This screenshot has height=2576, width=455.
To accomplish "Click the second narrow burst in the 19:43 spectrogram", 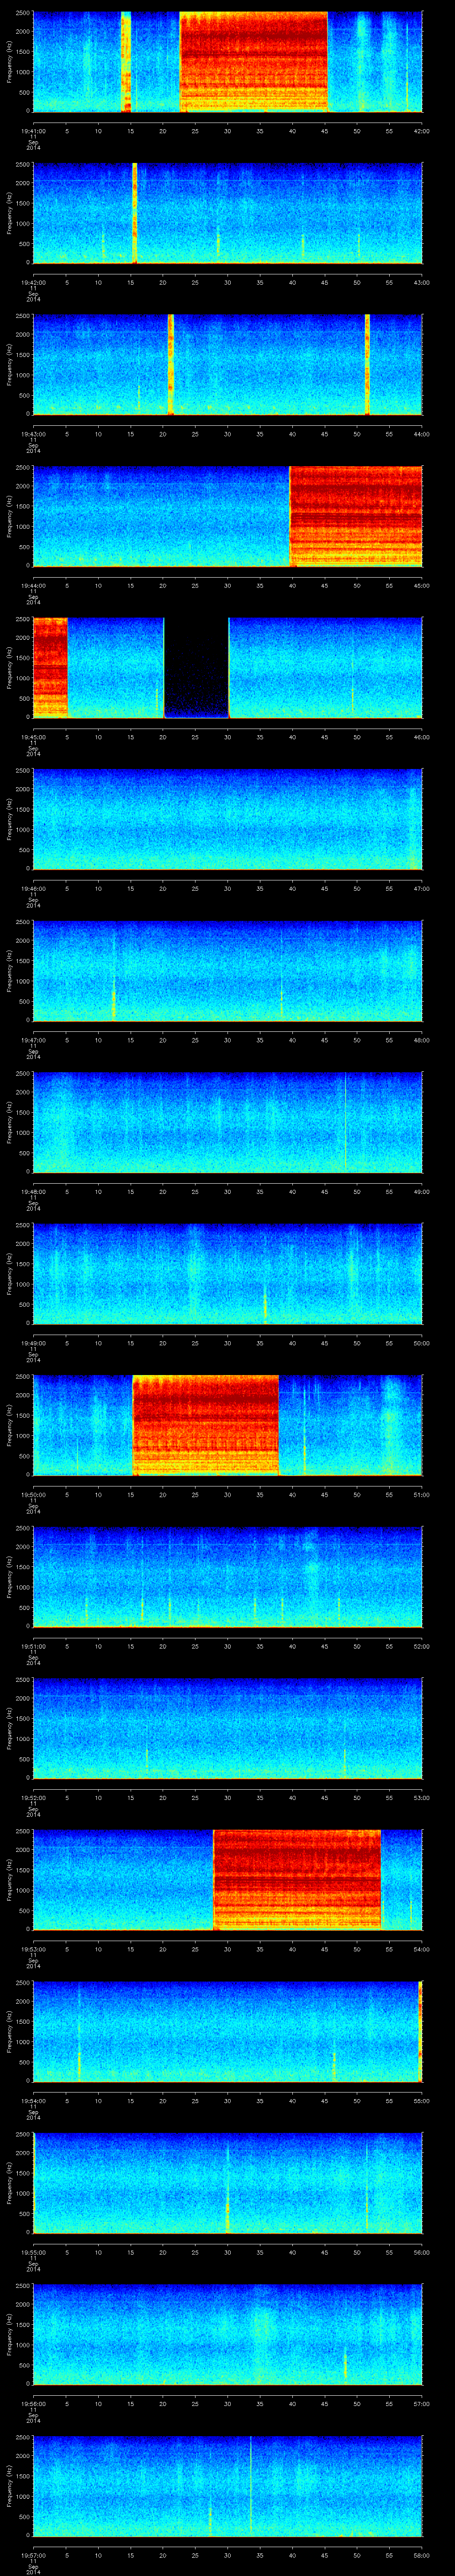I will [367, 364].
